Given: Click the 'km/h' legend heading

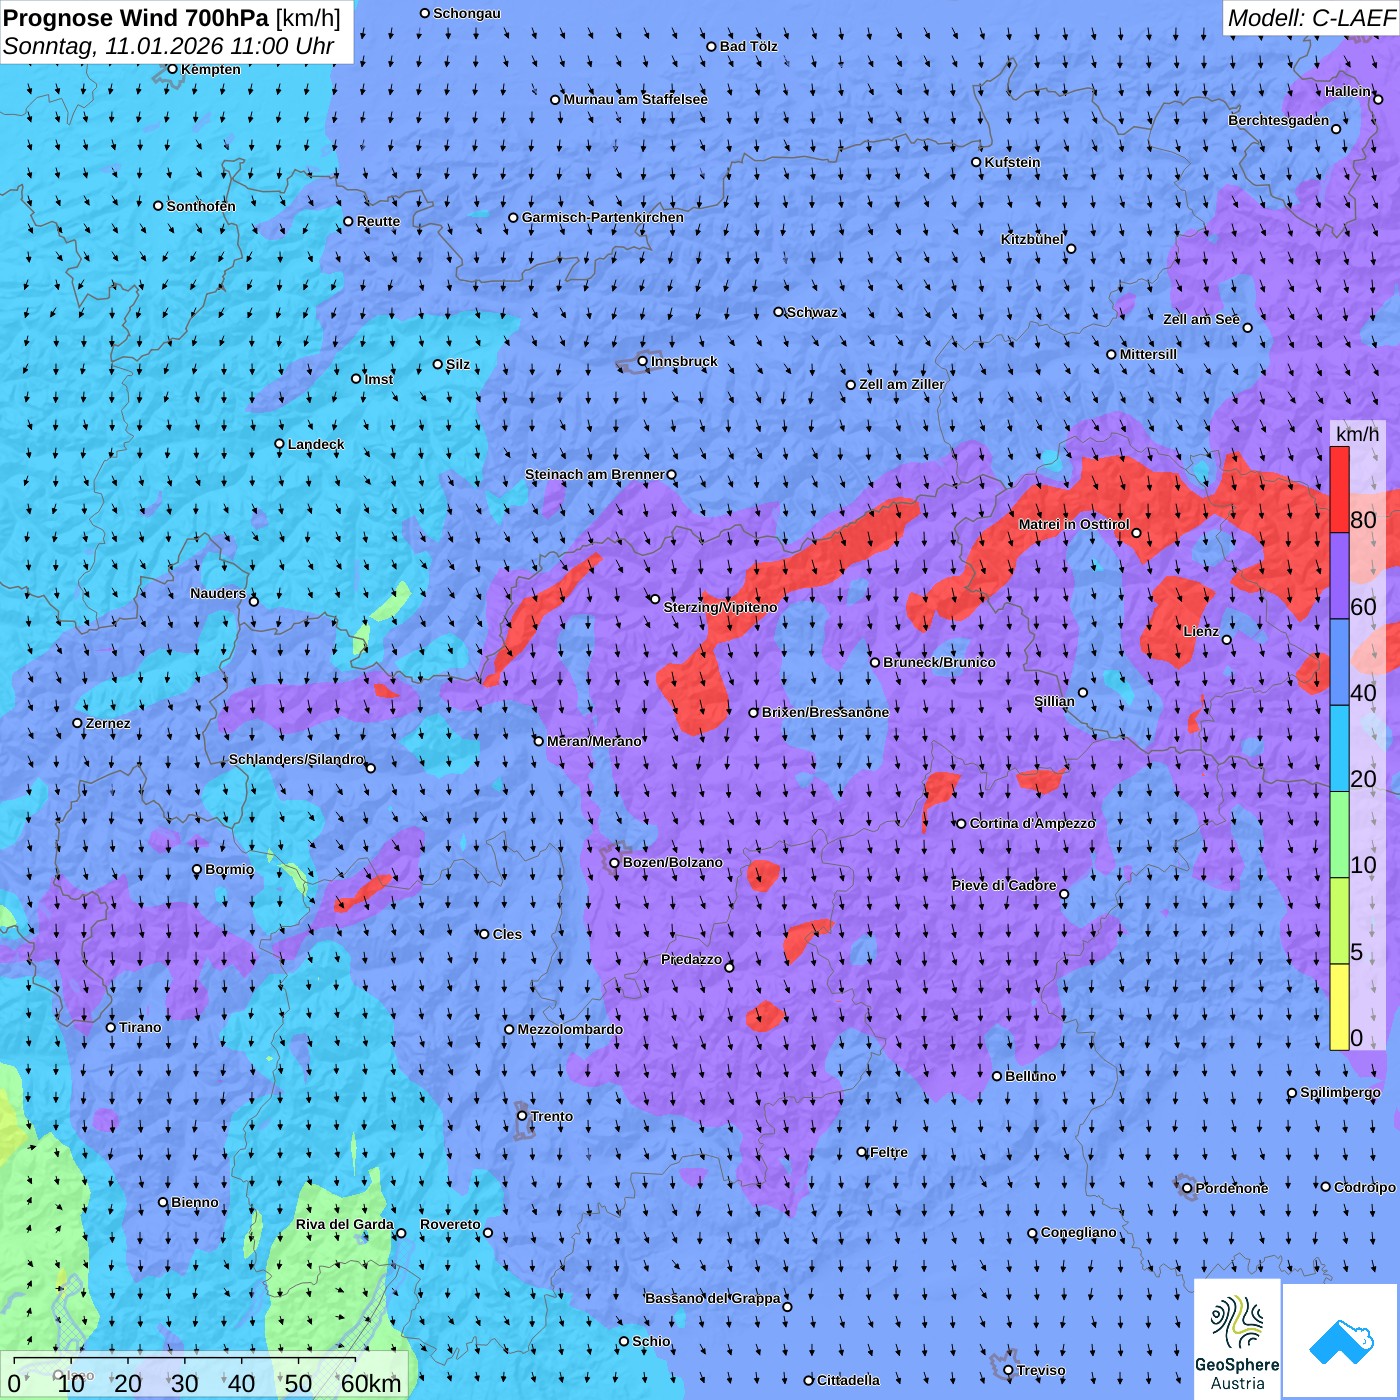Looking at the screenshot, I should [1357, 434].
